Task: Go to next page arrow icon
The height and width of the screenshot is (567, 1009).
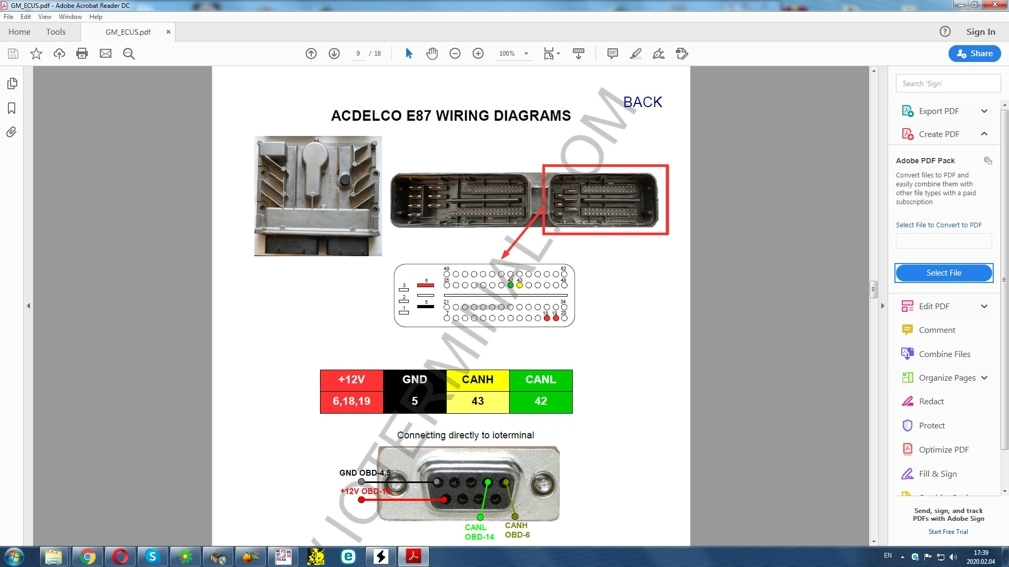Action: point(334,53)
